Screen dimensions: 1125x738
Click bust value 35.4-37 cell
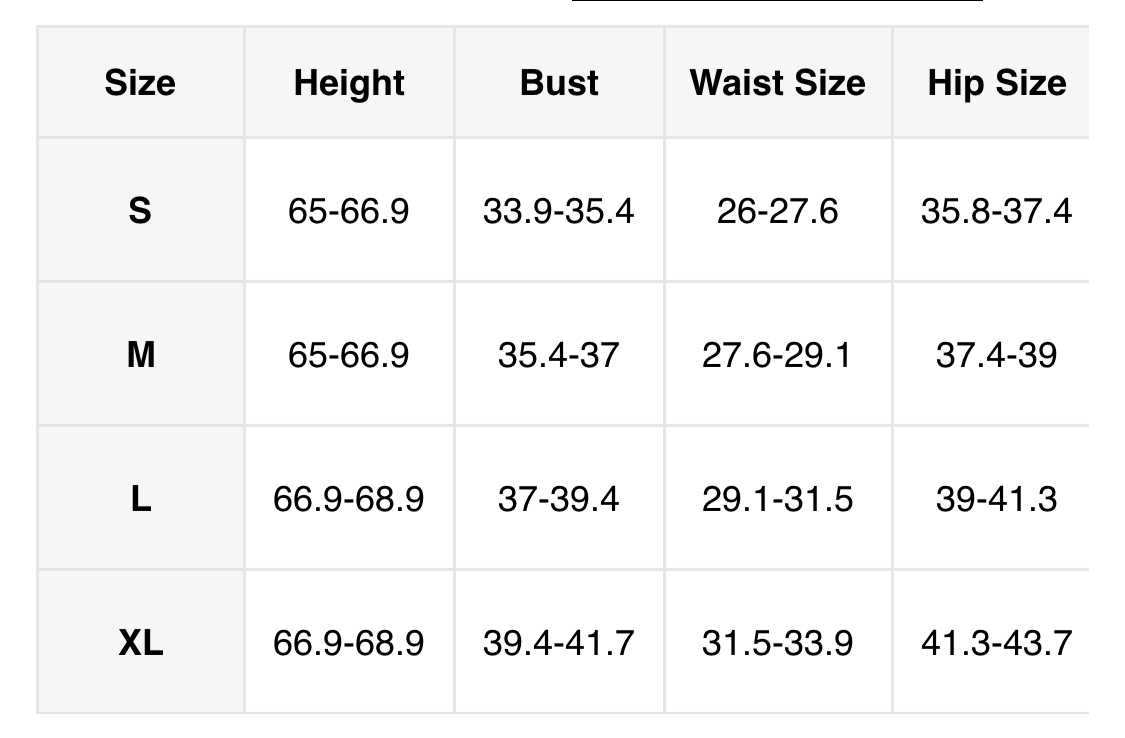[x=559, y=355]
